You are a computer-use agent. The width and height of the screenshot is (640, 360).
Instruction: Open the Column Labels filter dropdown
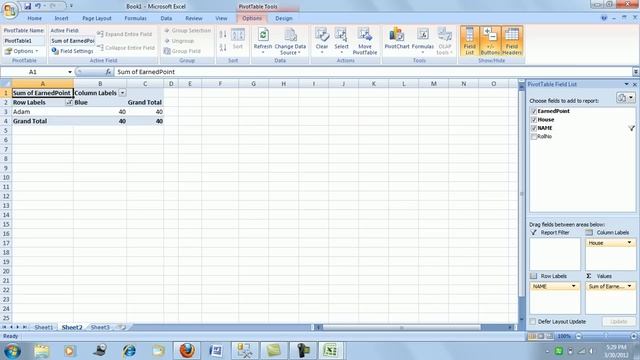122,93
